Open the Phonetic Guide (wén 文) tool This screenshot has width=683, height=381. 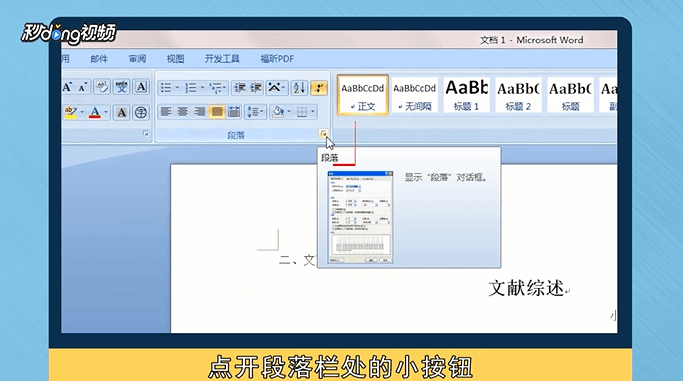(x=121, y=87)
